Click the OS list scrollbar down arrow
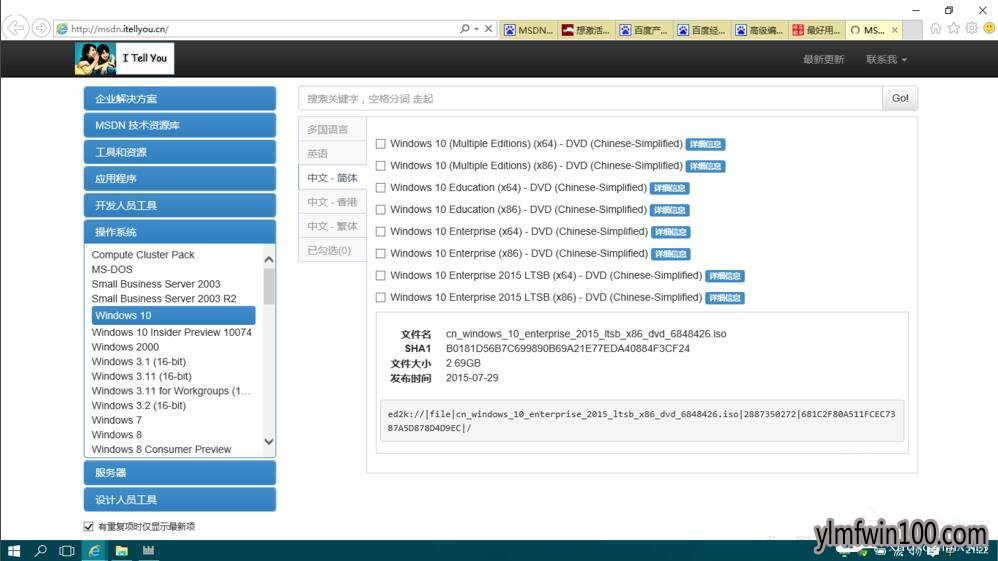 coord(269,441)
